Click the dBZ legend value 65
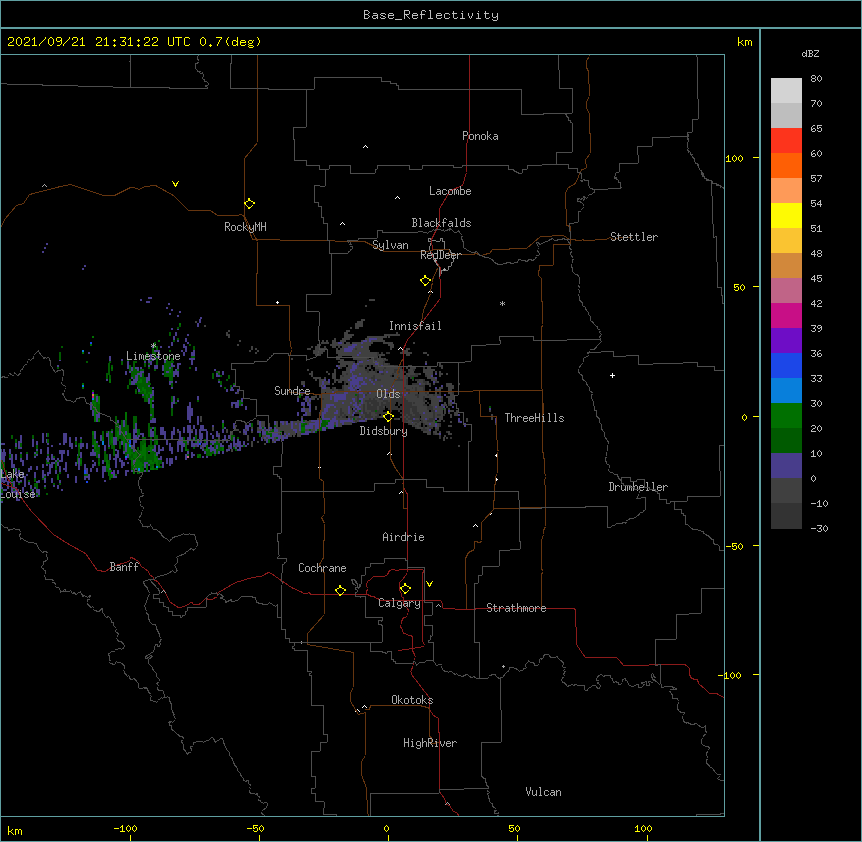 (x=816, y=129)
